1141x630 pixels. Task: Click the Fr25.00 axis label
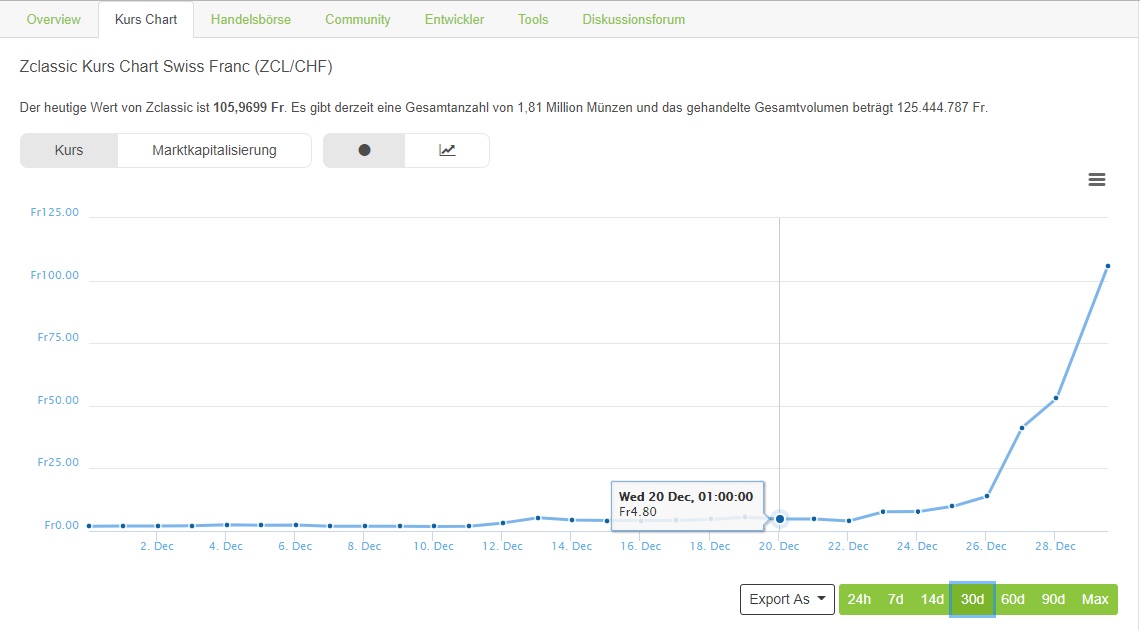tap(58, 462)
